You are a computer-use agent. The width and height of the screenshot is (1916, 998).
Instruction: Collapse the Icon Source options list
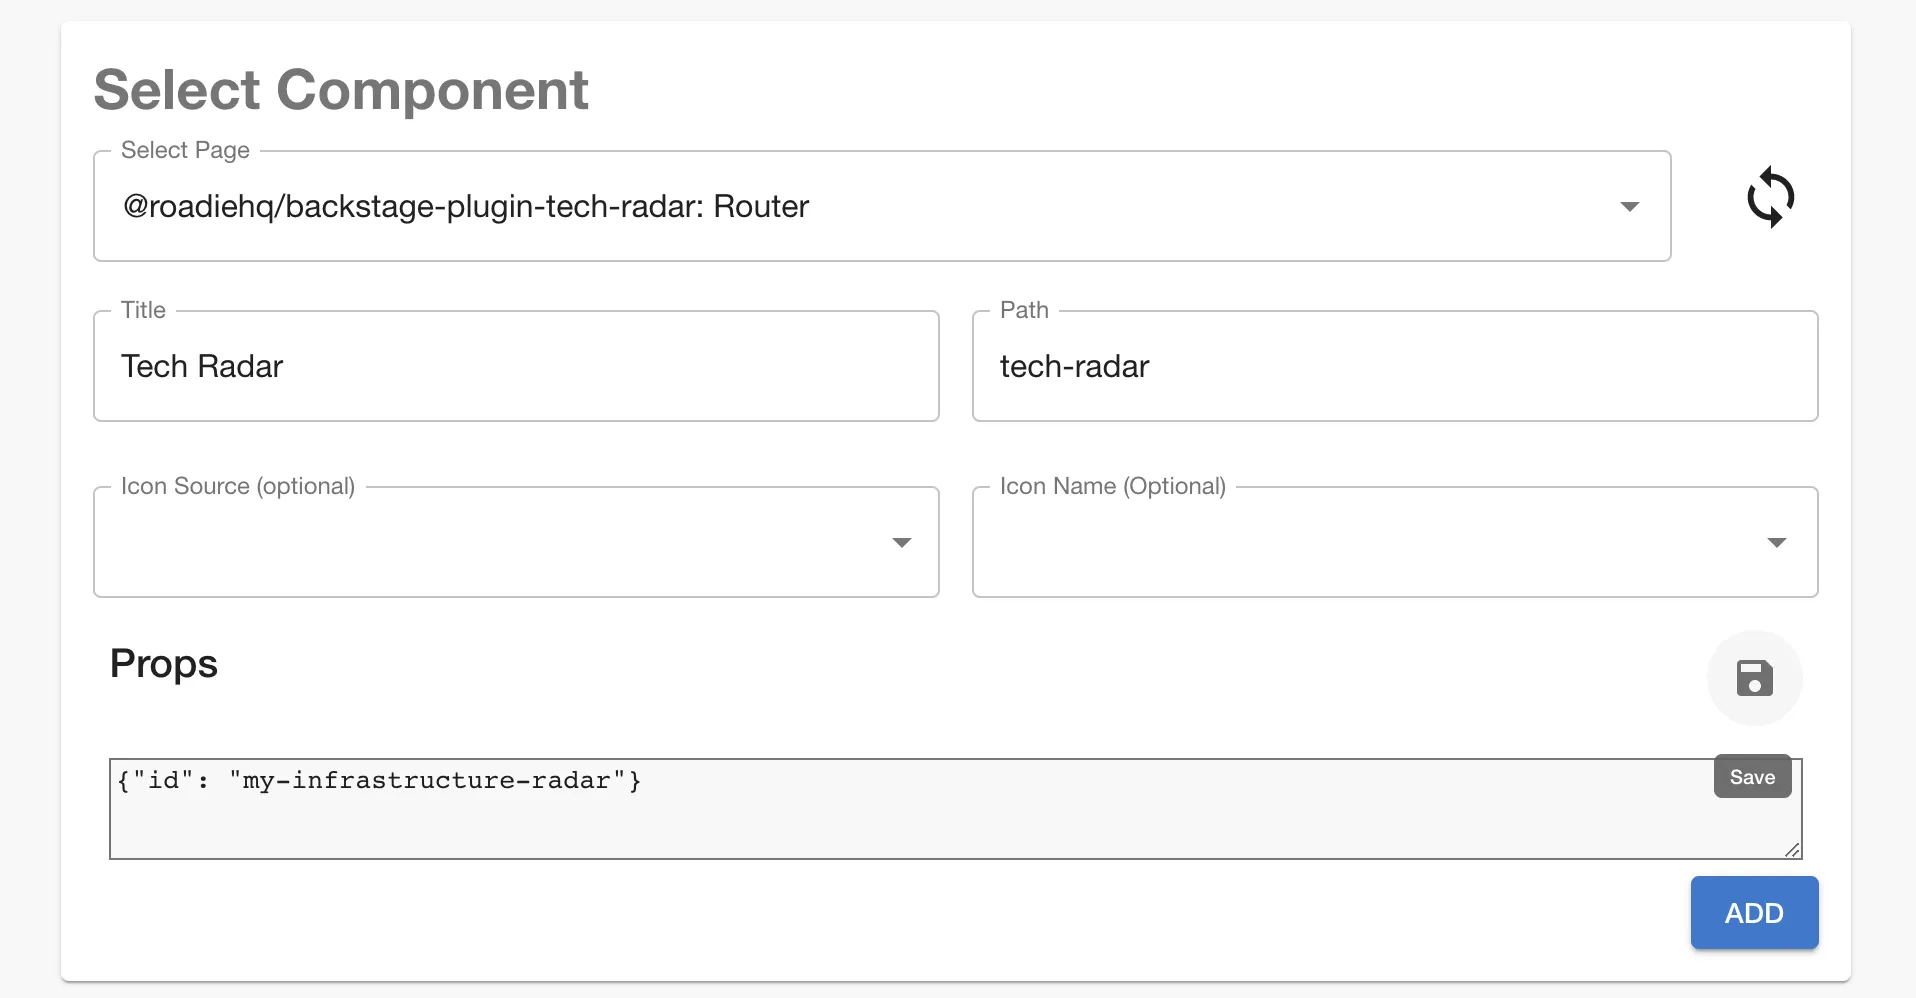901,543
